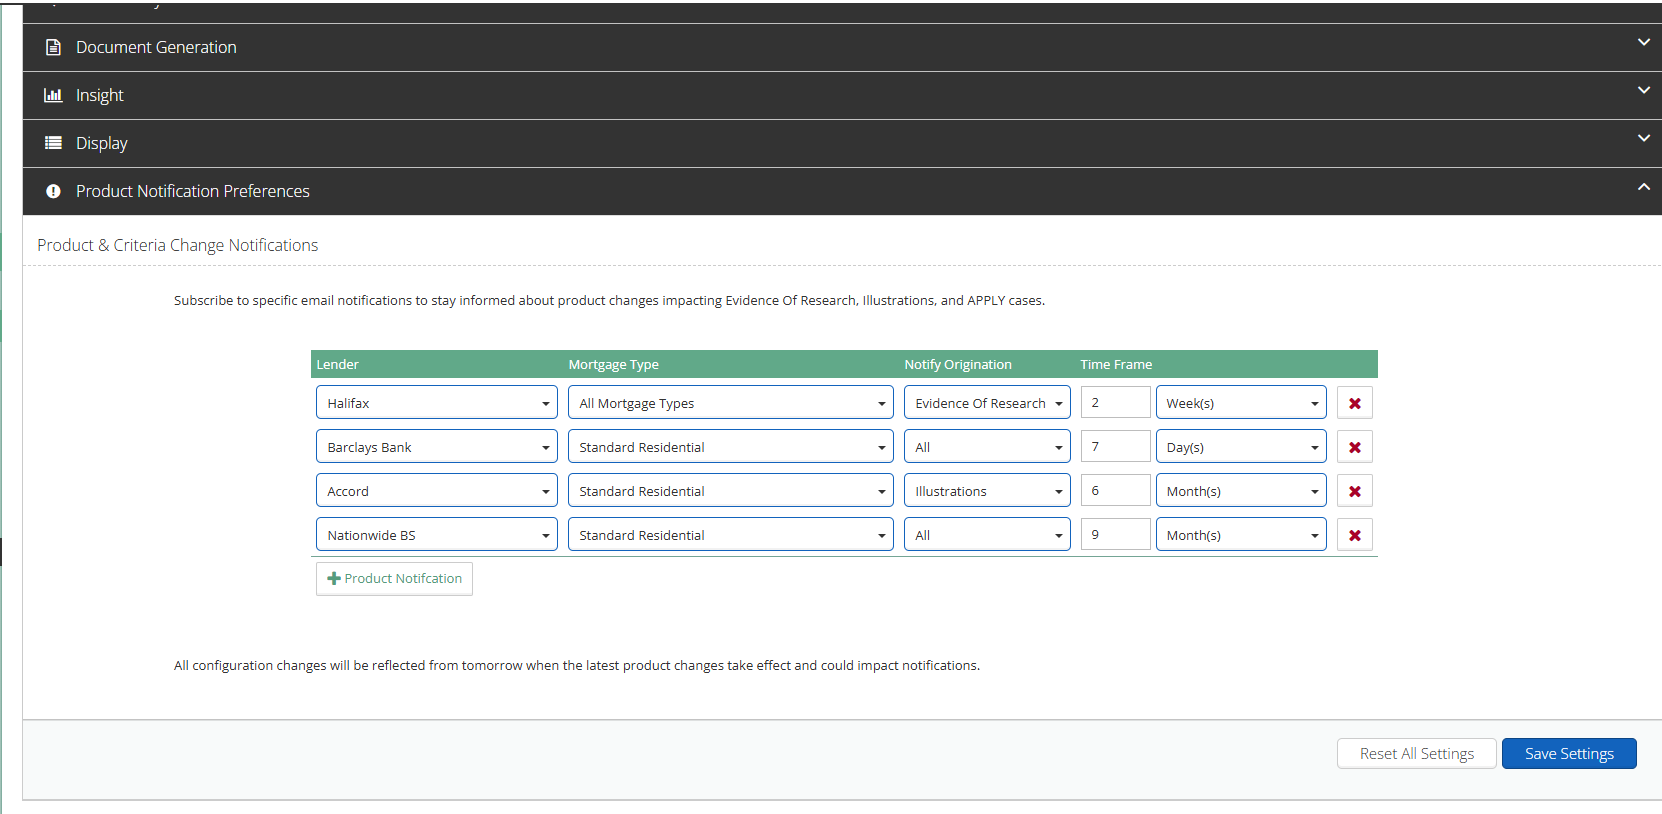Click the Barclays Bank time frame number field
This screenshot has width=1662, height=814.
pyautogui.click(x=1115, y=446)
